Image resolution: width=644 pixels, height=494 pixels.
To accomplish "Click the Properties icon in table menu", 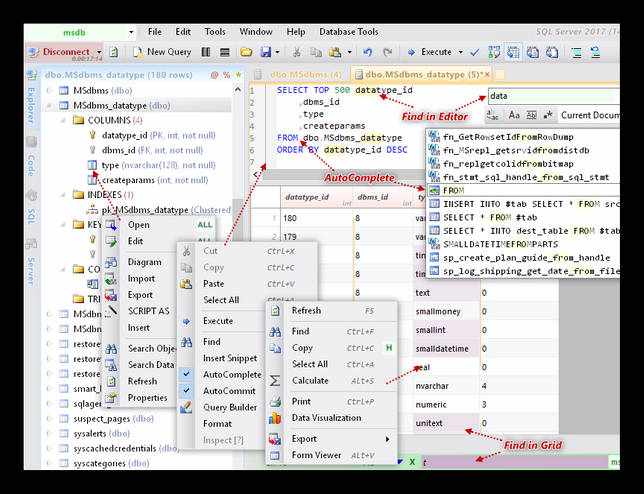I will click(111, 397).
